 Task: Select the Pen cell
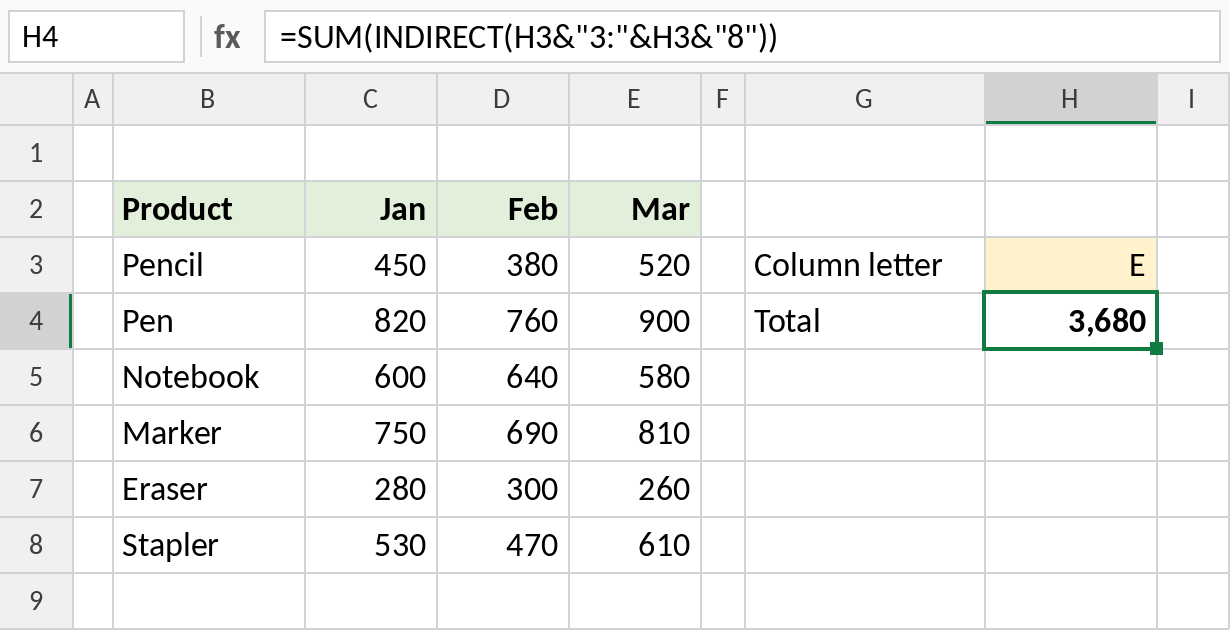[x=209, y=321]
